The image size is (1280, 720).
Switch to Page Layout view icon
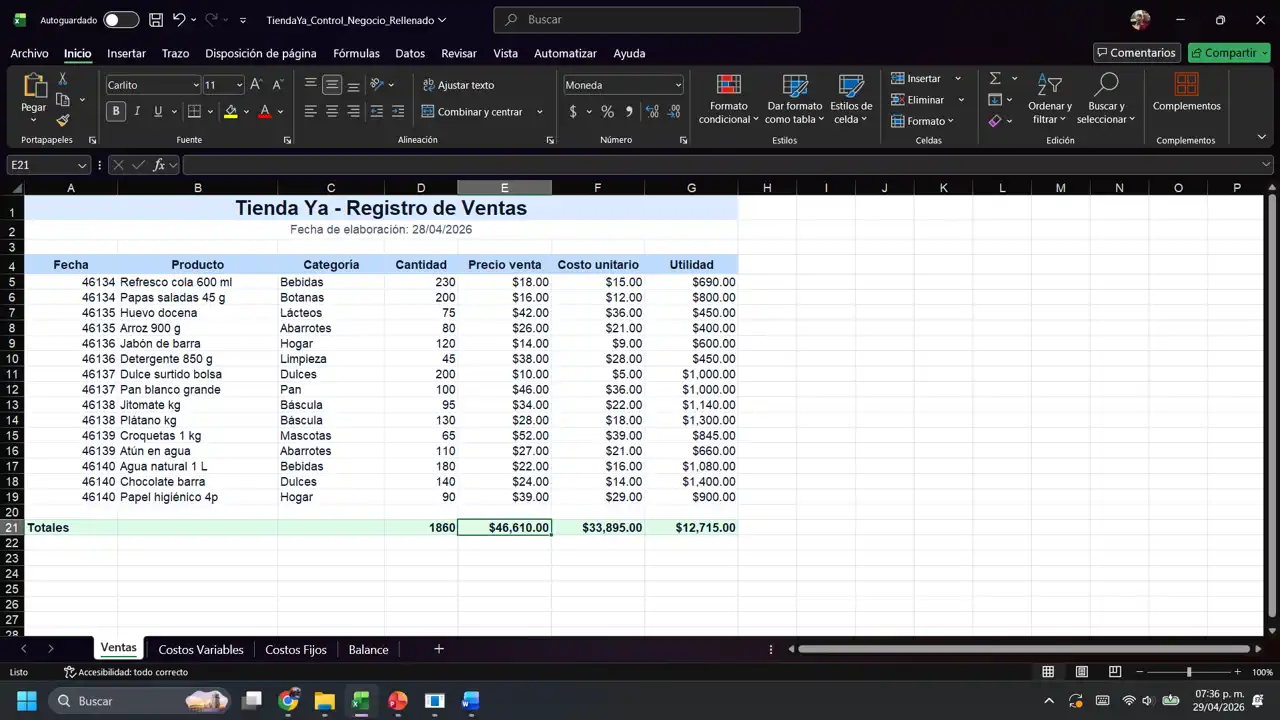[x=1081, y=672]
